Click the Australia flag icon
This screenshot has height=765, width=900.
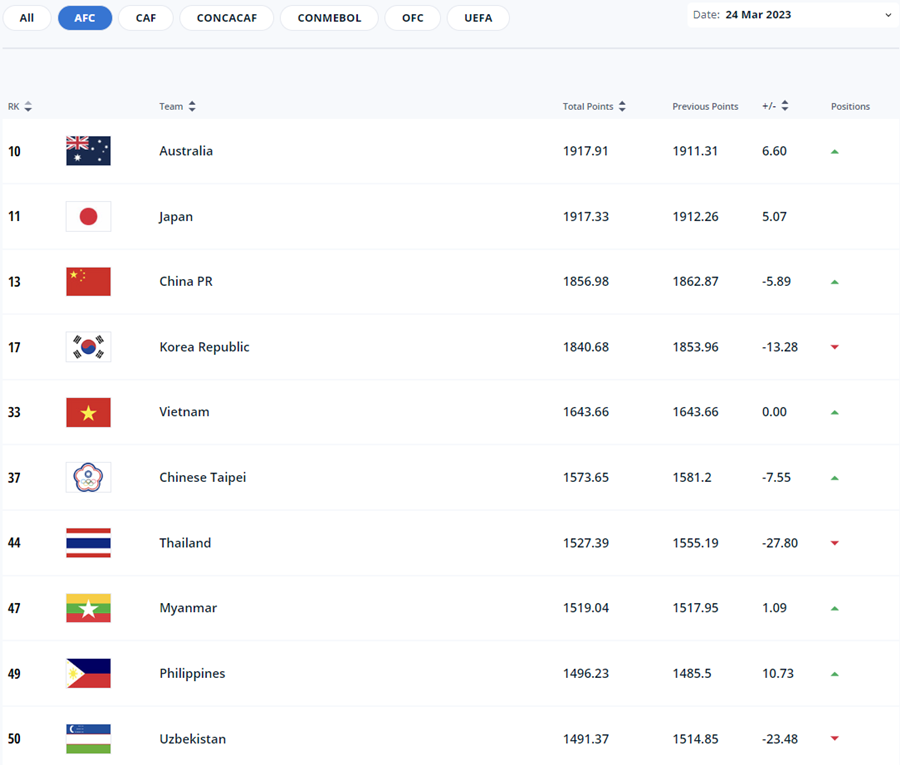[88, 151]
